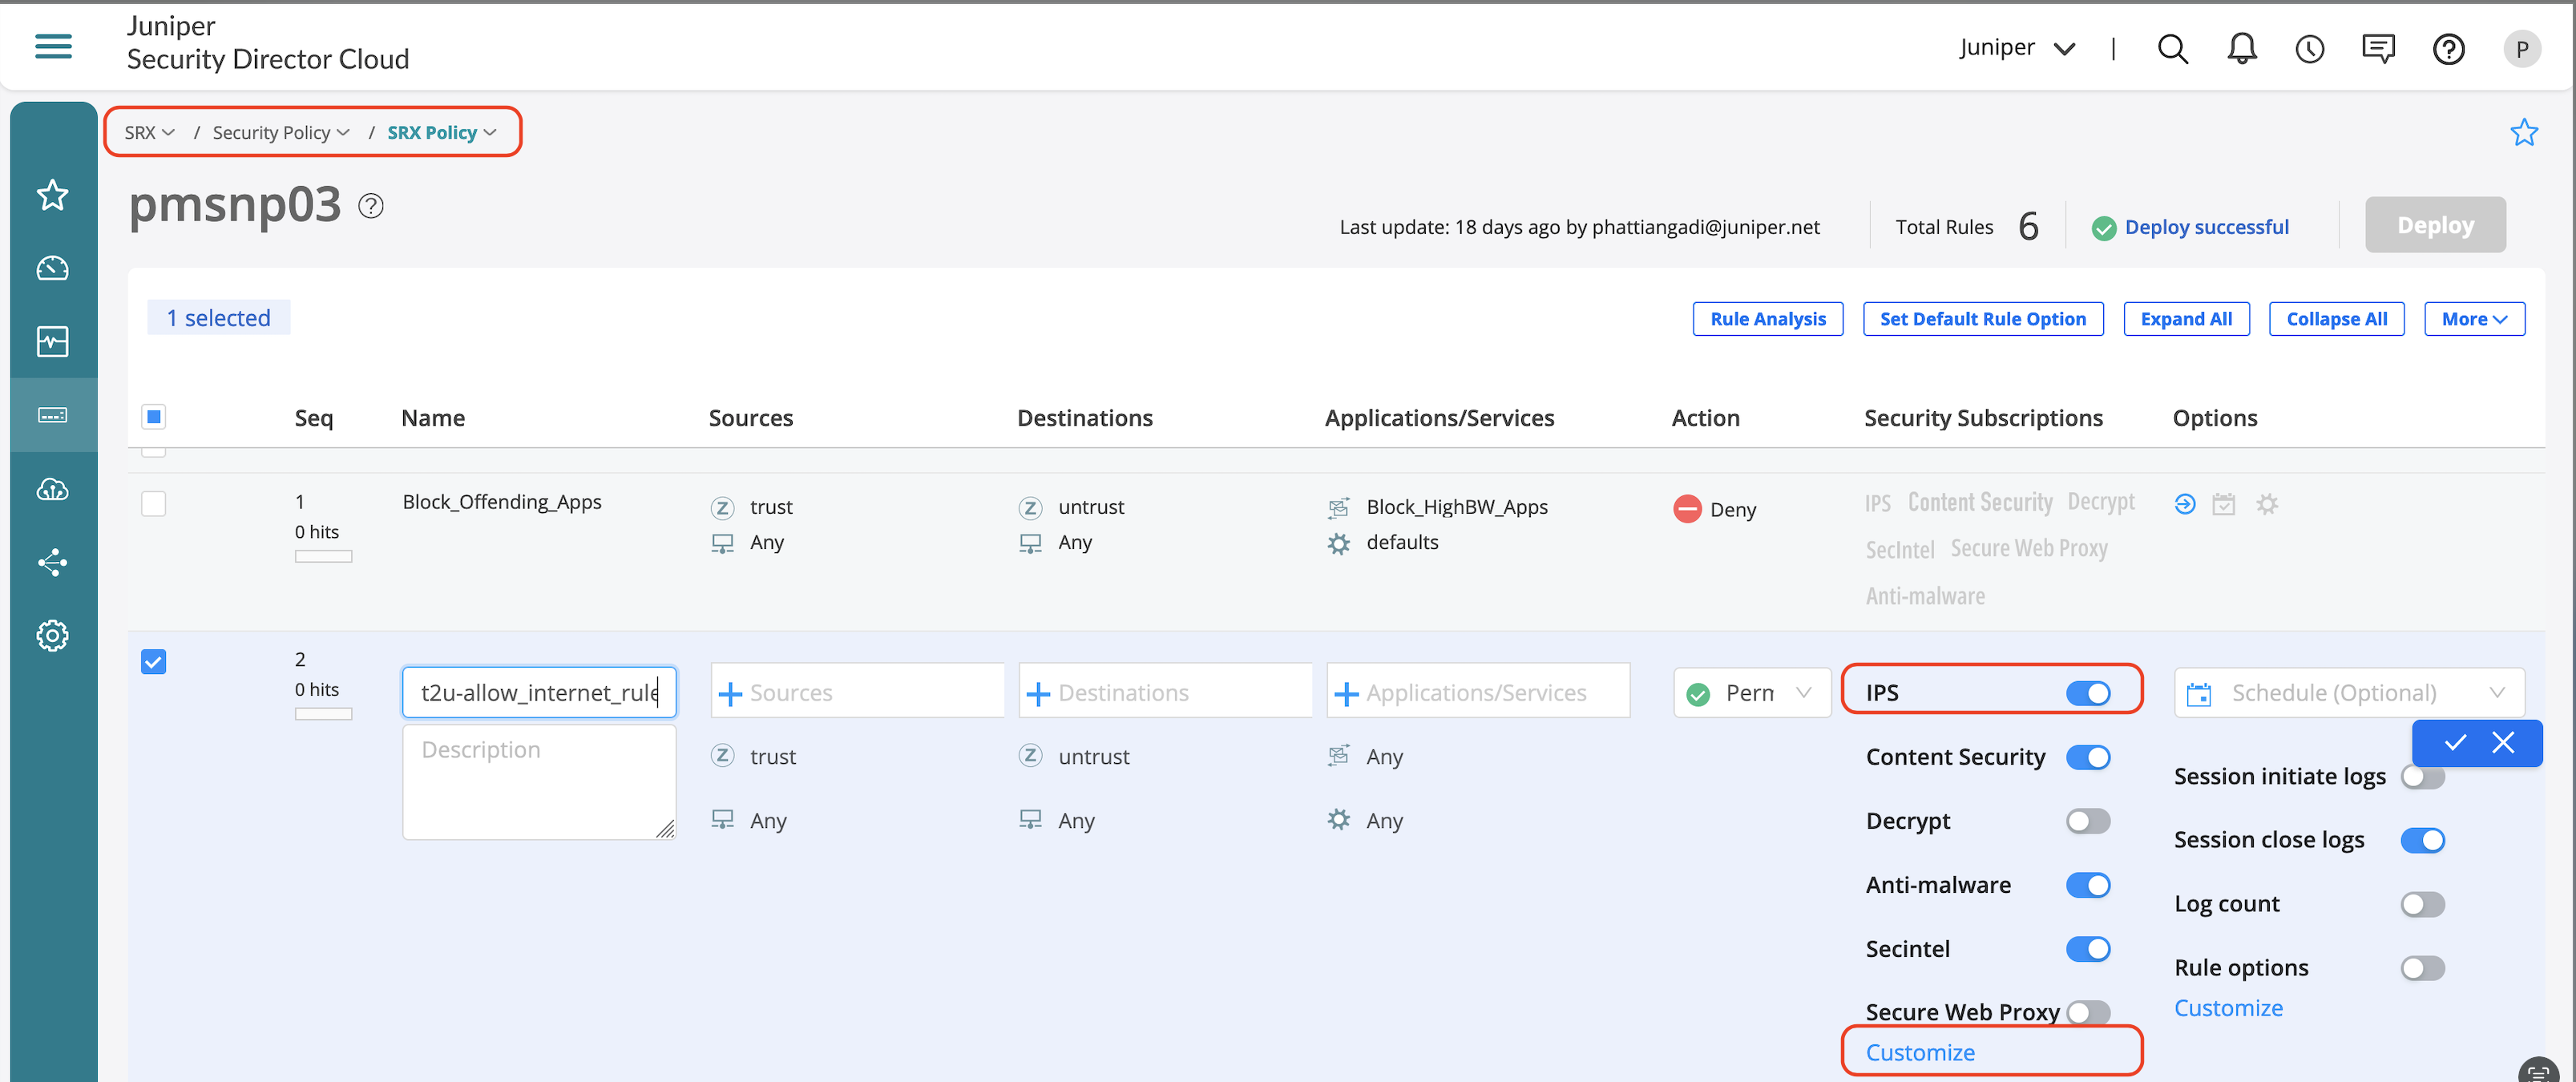Open Security Policy breadcrumb menu

click(280, 133)
